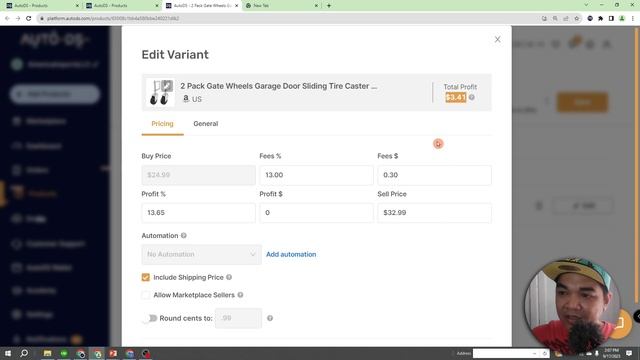Check Allow Marketplace Sellers

tap(146, 295)
